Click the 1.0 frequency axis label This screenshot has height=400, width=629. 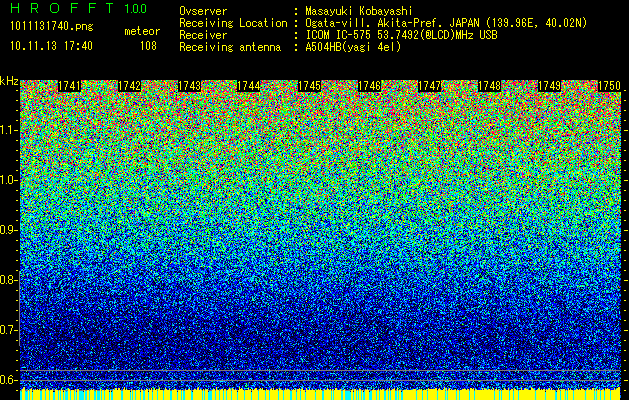pyautogui.click(x=9, y=180)
